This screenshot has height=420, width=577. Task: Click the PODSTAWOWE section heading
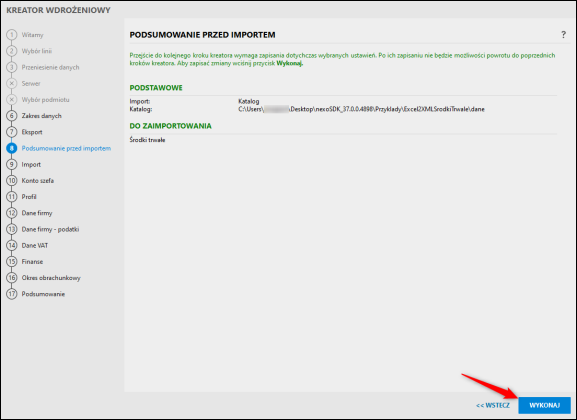156,88
